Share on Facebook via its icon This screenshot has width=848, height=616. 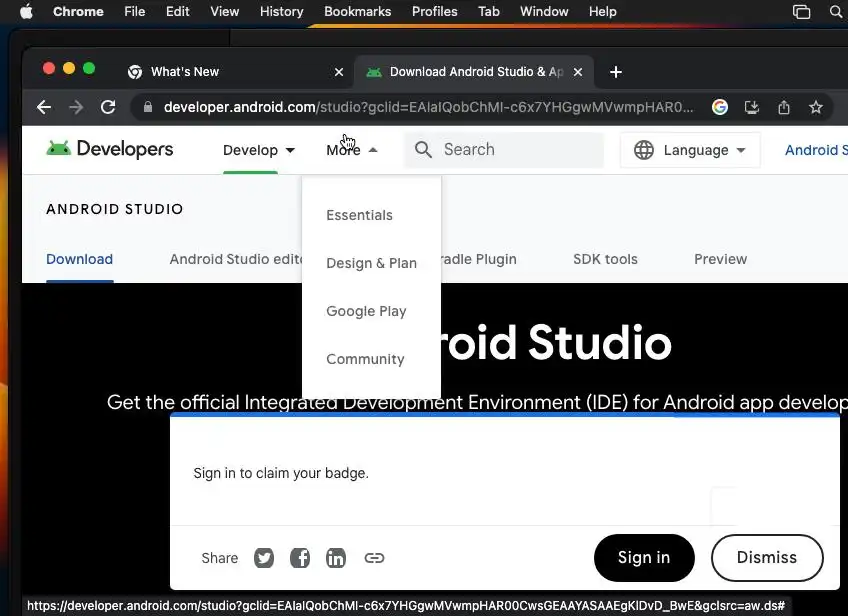300,558
